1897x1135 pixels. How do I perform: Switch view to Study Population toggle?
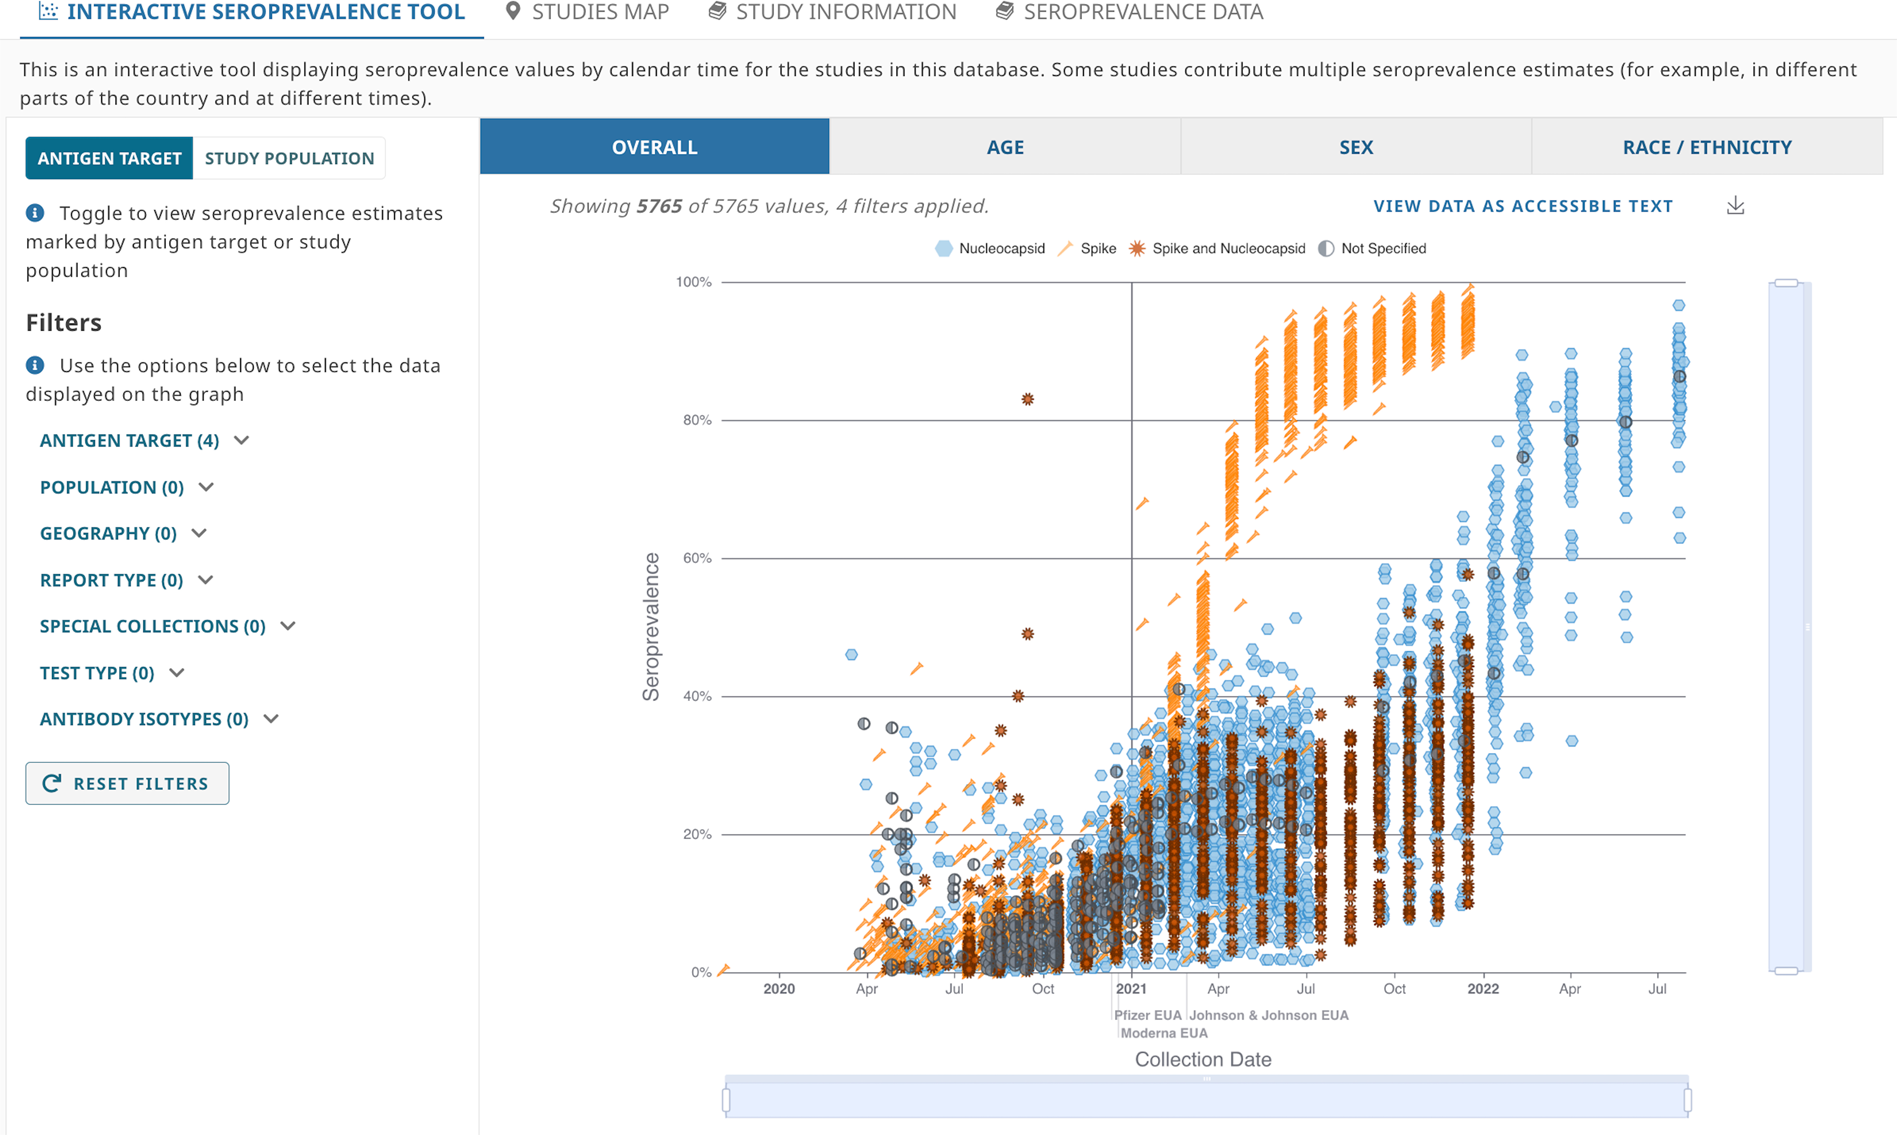[x=289, y=158]
